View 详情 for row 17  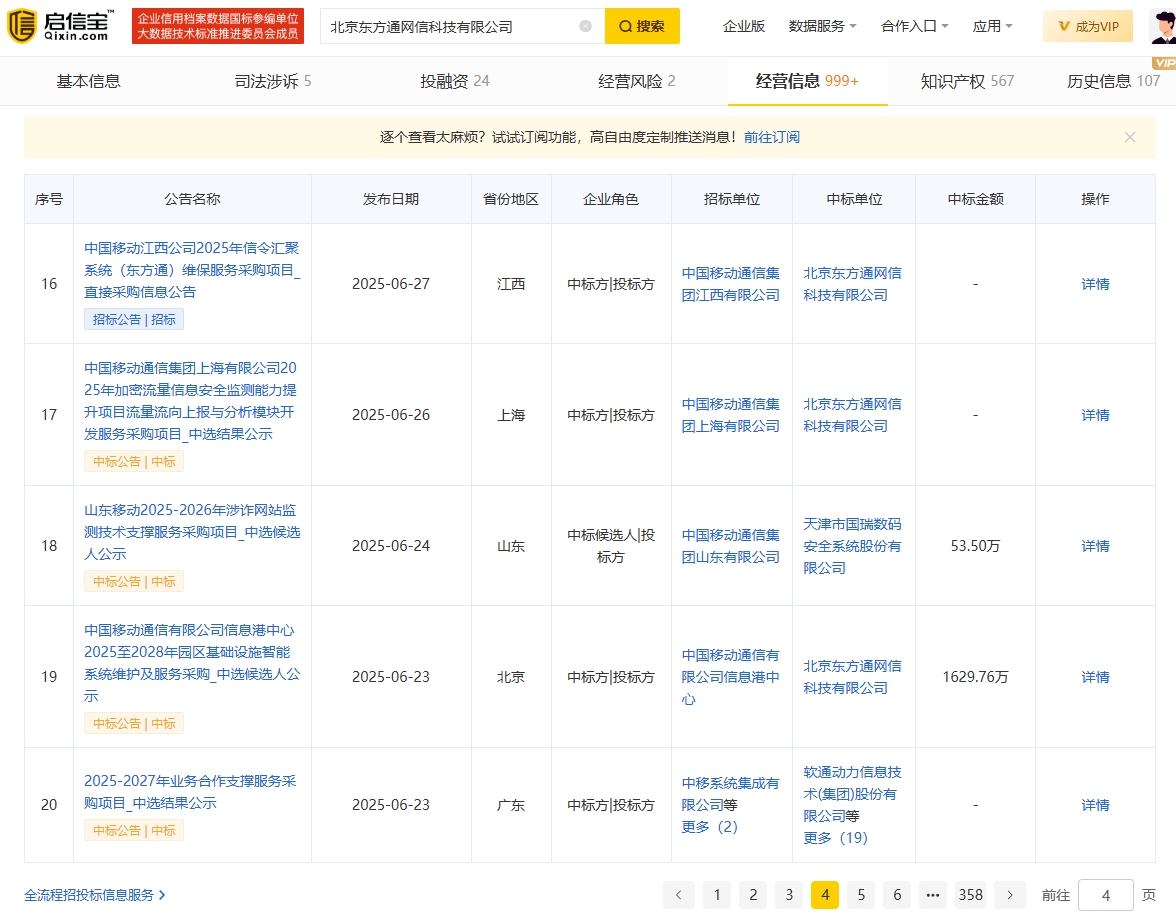[x=1095, y=415]
